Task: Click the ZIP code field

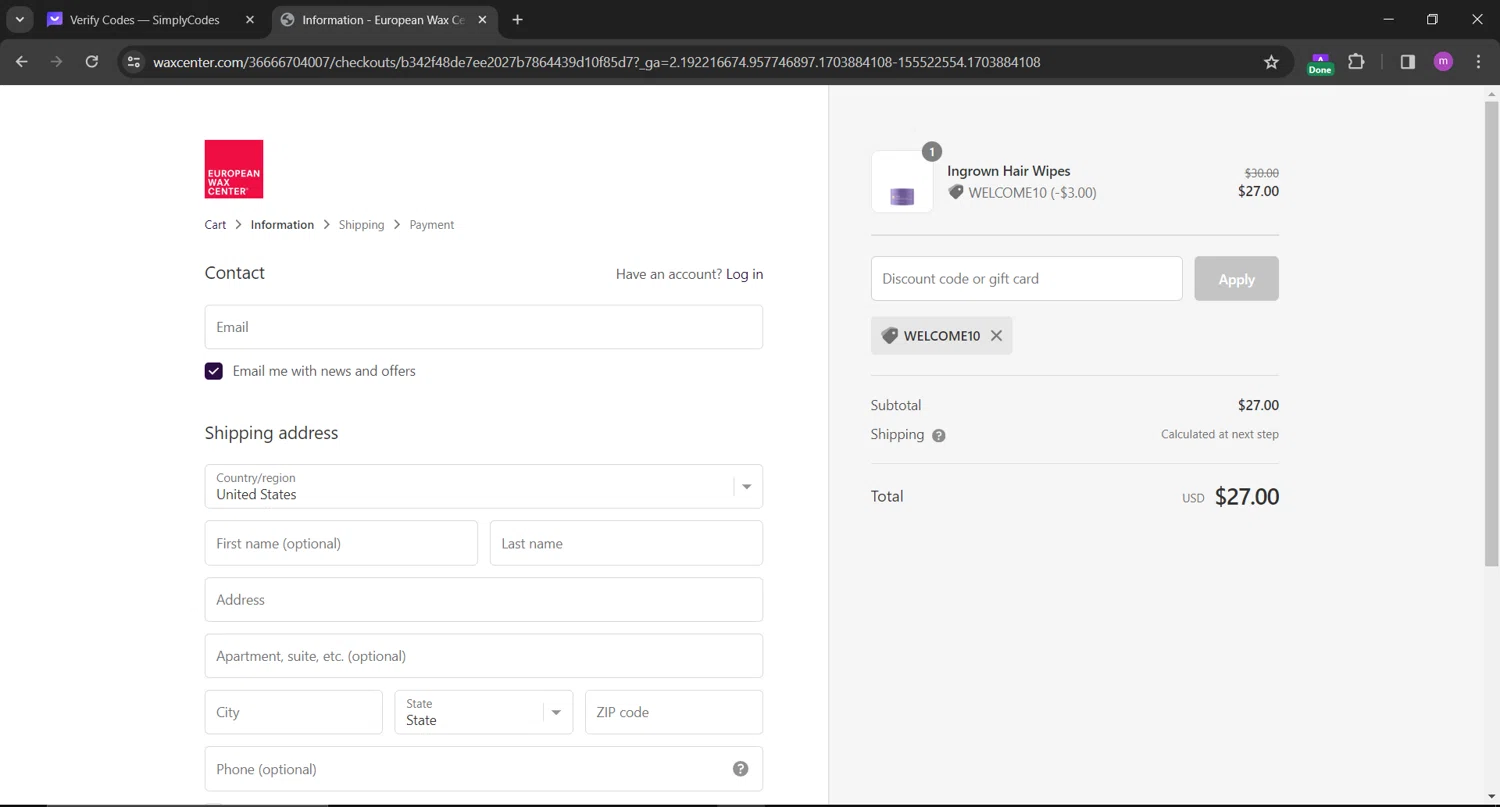Action: [674, 712]
